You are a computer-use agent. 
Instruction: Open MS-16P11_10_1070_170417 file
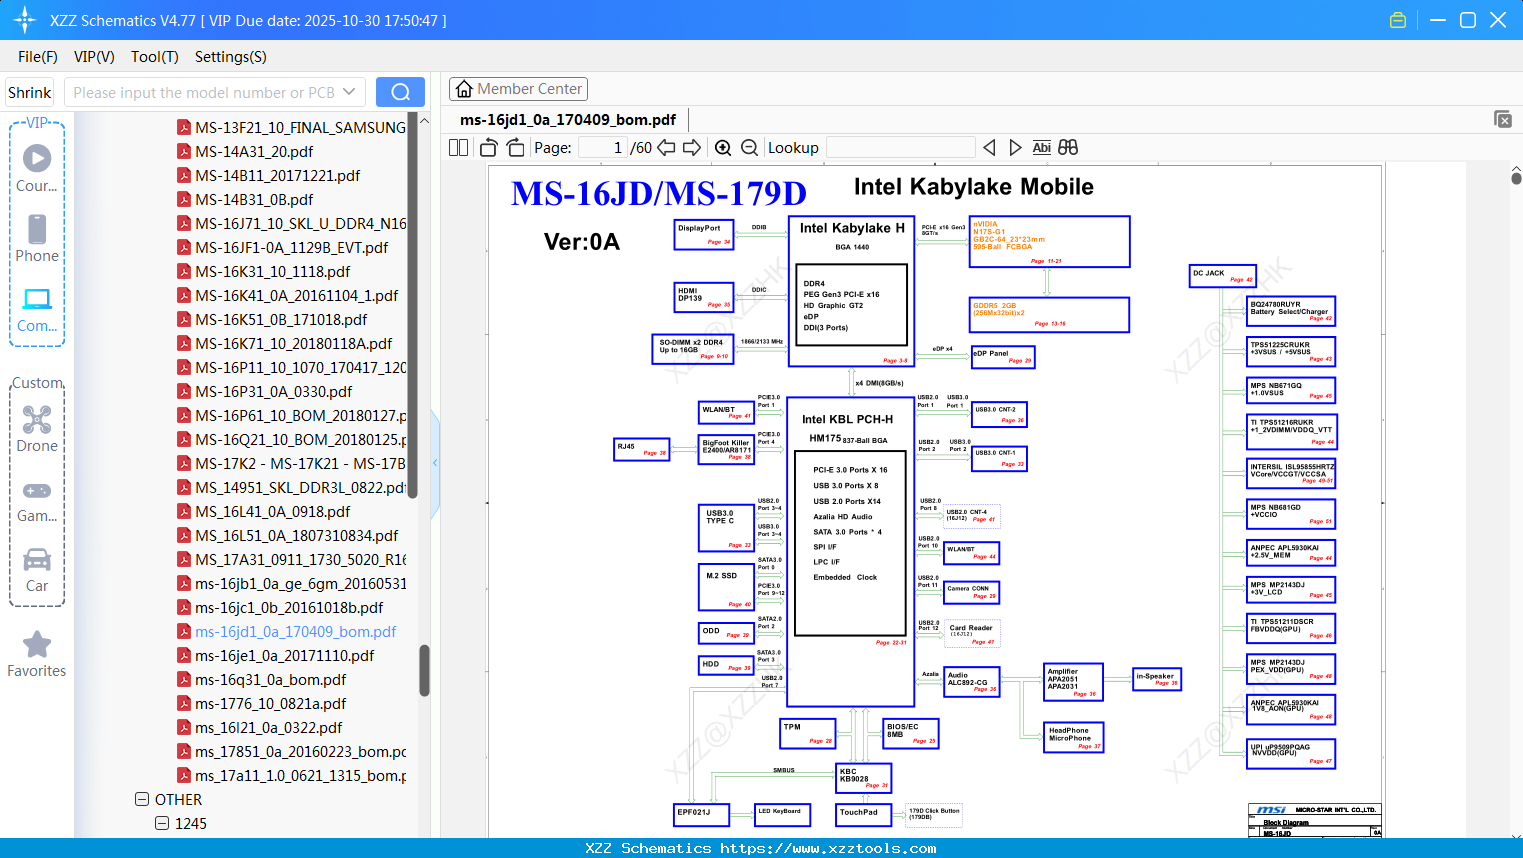click(300, 368)
